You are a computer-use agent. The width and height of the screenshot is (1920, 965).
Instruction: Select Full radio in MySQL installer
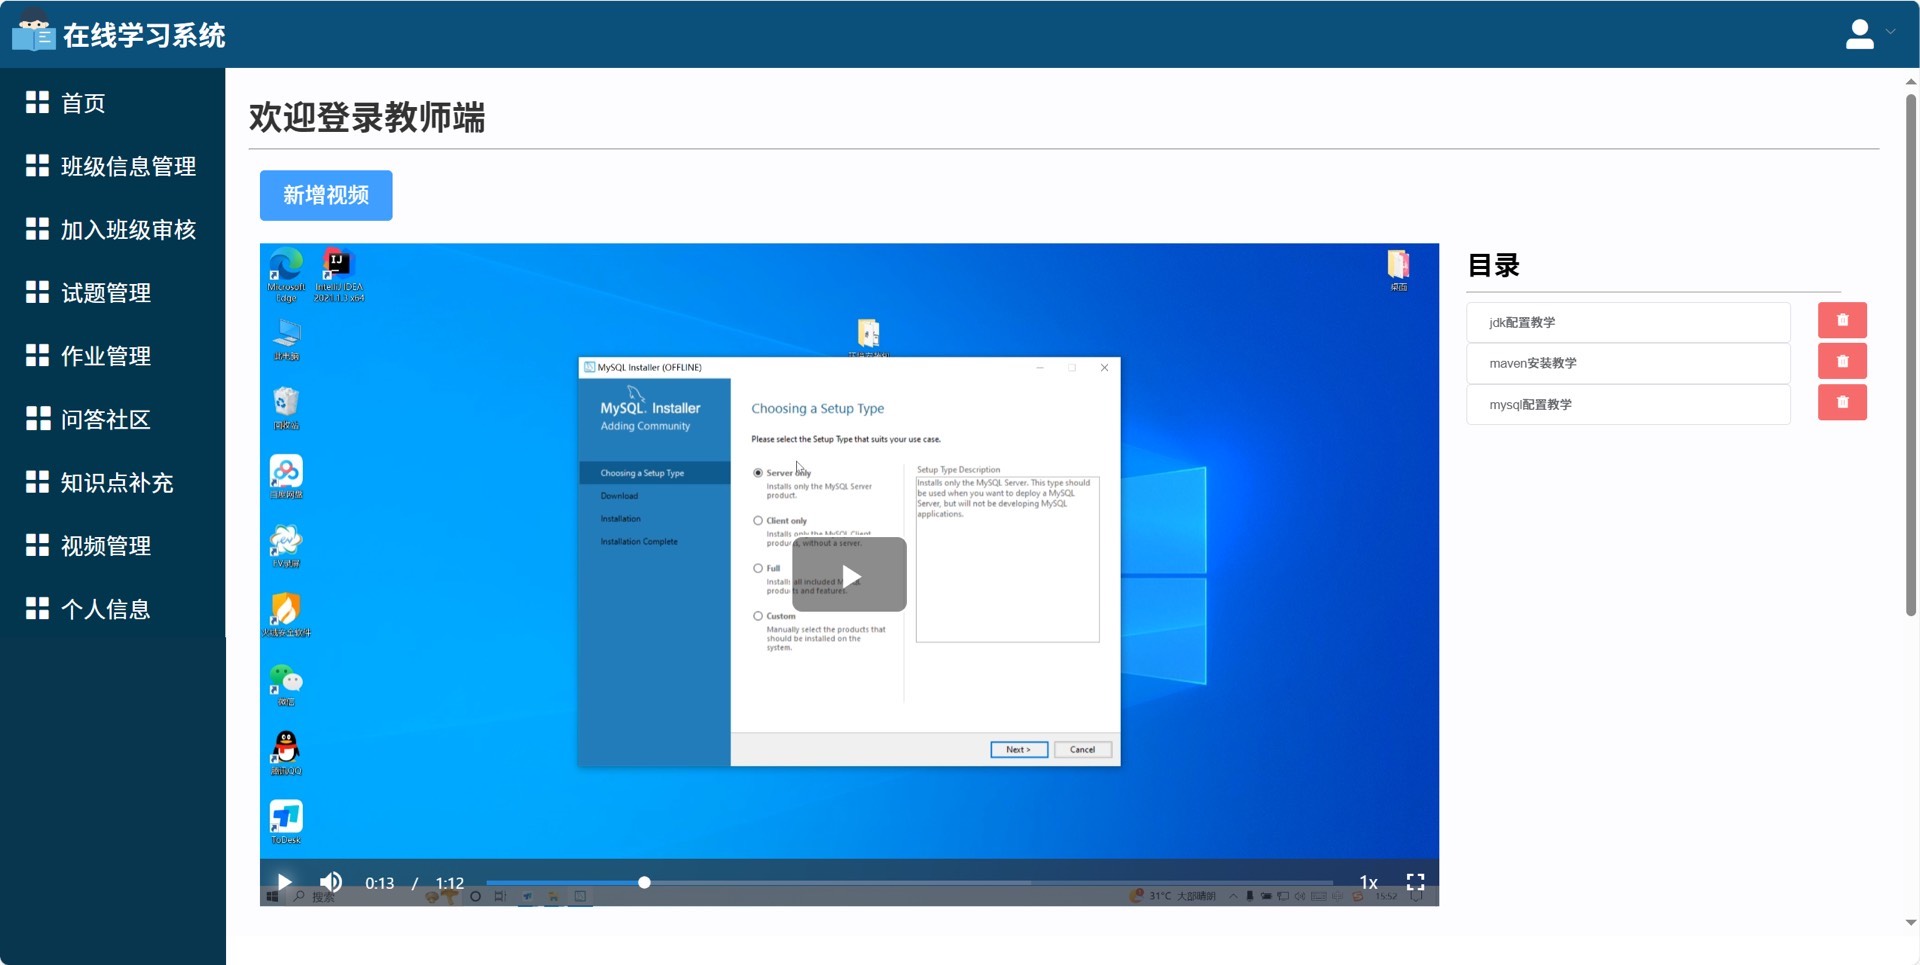click(x=758, y=568)
